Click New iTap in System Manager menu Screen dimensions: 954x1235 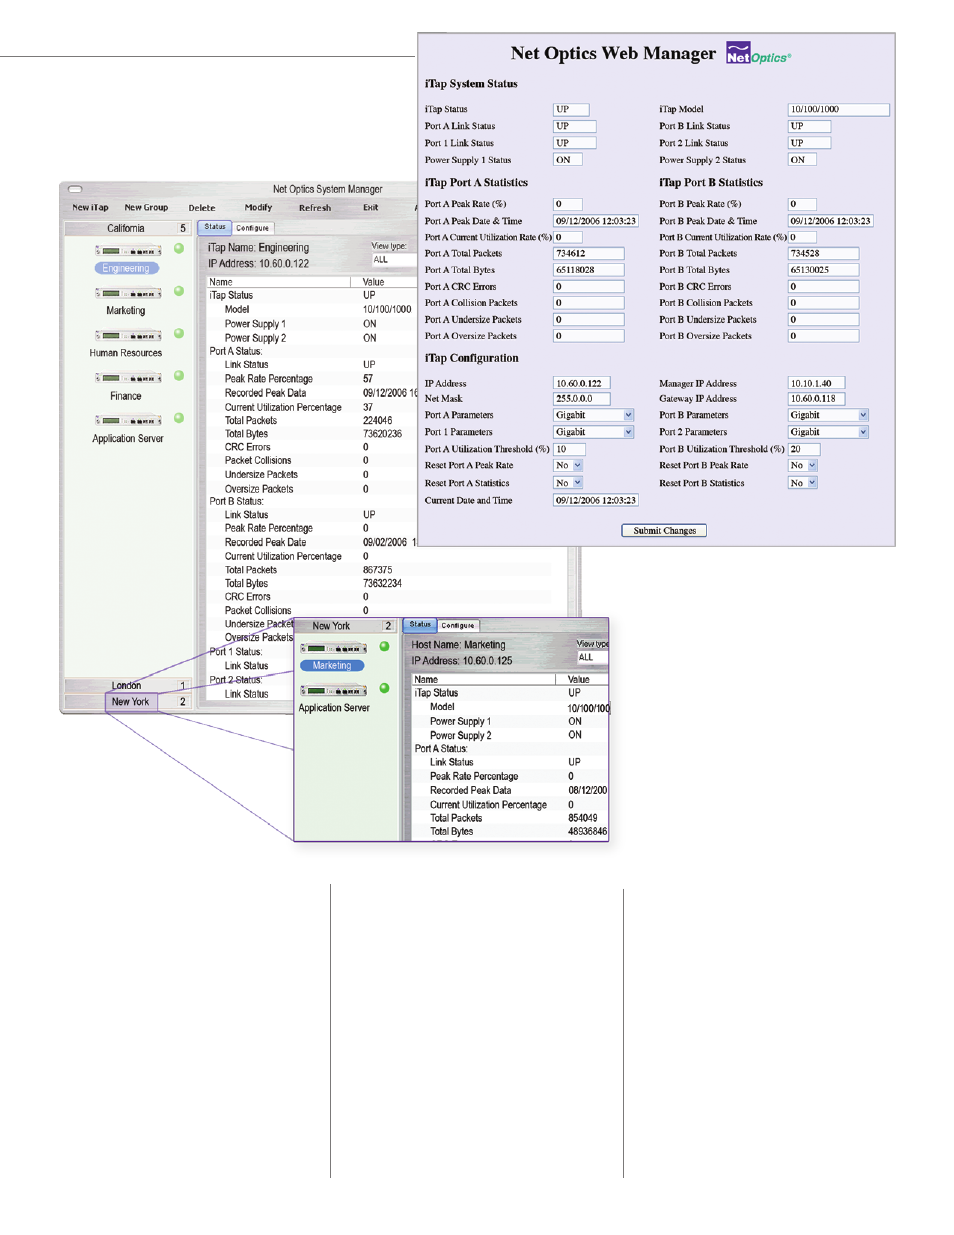[x=90, y=208]
